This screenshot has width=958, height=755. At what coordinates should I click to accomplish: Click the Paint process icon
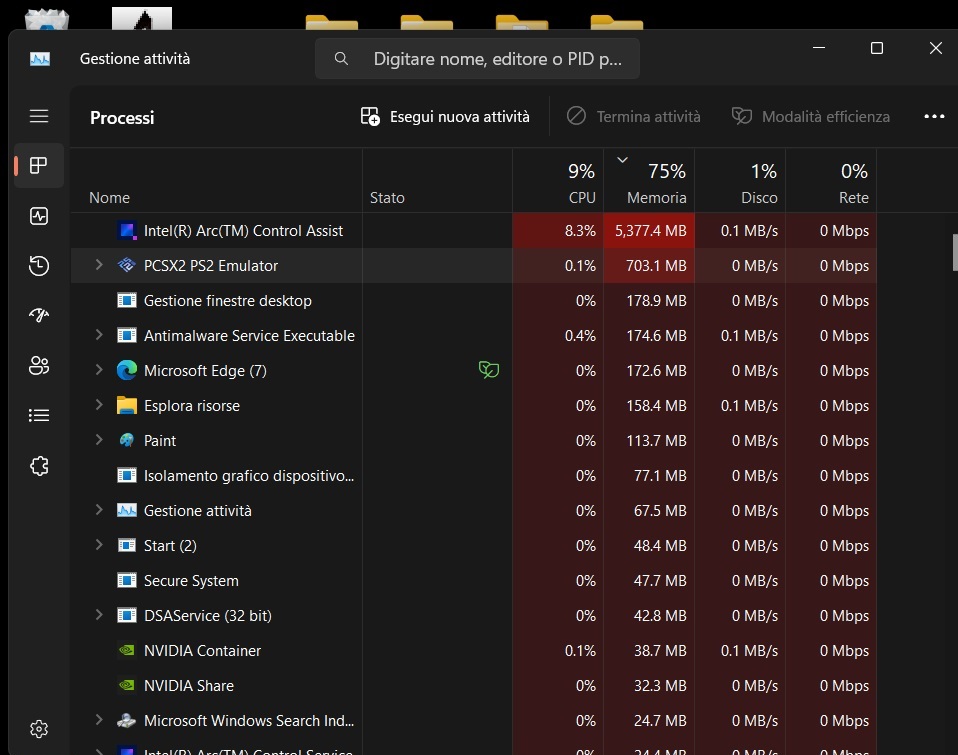point(127,440)
